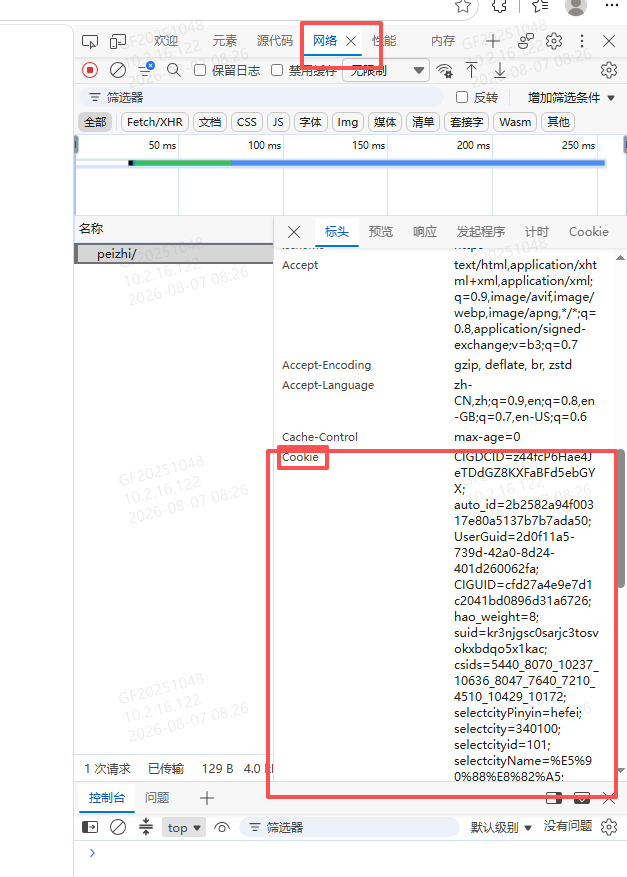Clear the console
The width and height of the screenshot is (627, 877).
click(x=118, y=827)
